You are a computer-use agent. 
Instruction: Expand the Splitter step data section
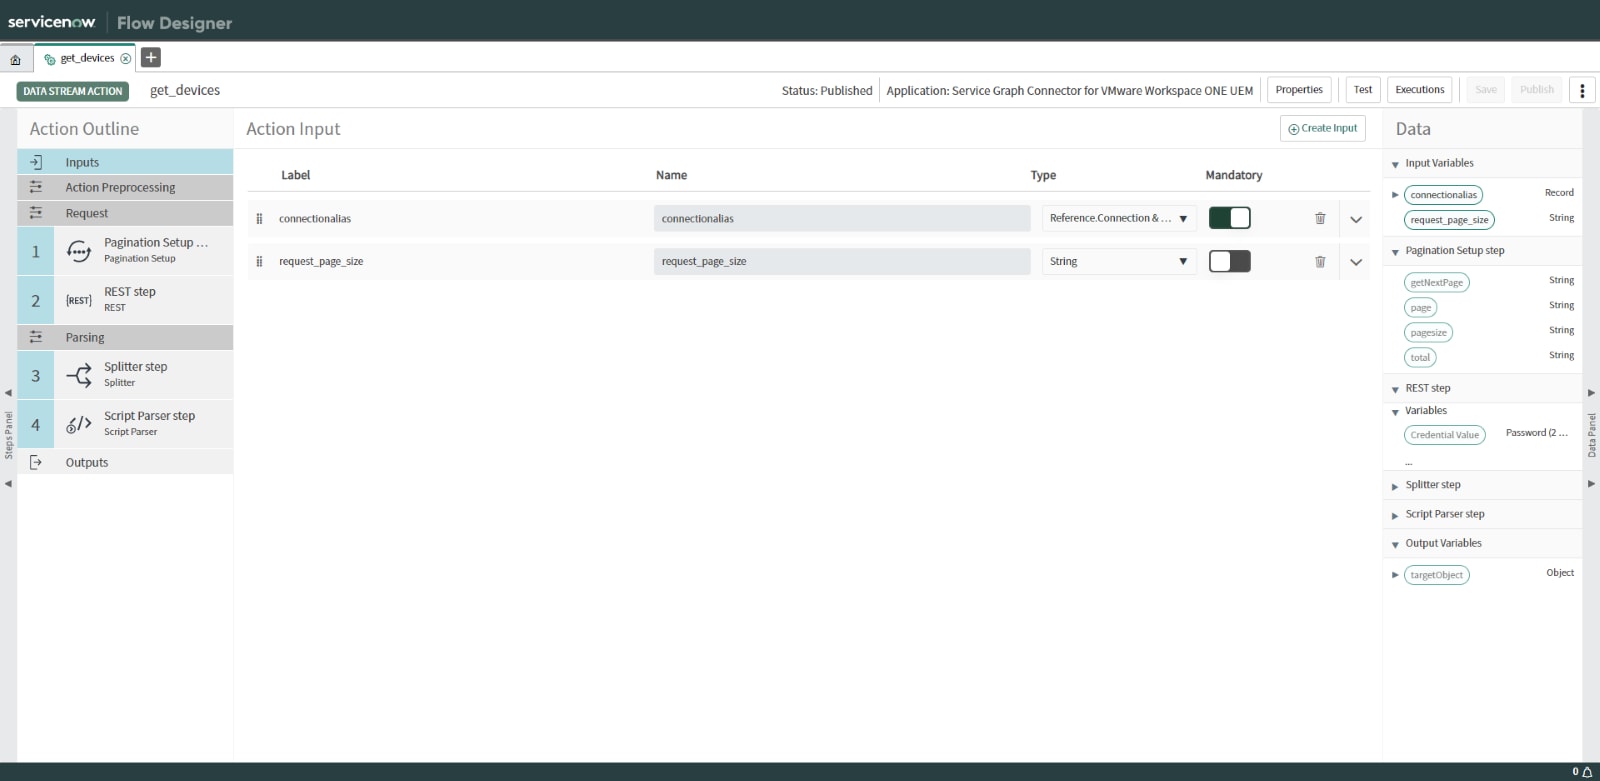coord(1395,486)
